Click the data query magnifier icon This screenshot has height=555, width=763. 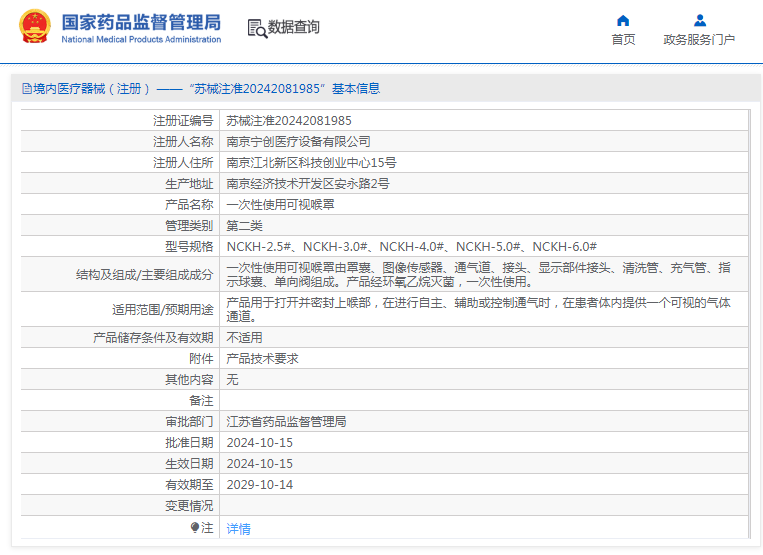tap(257, 28)
